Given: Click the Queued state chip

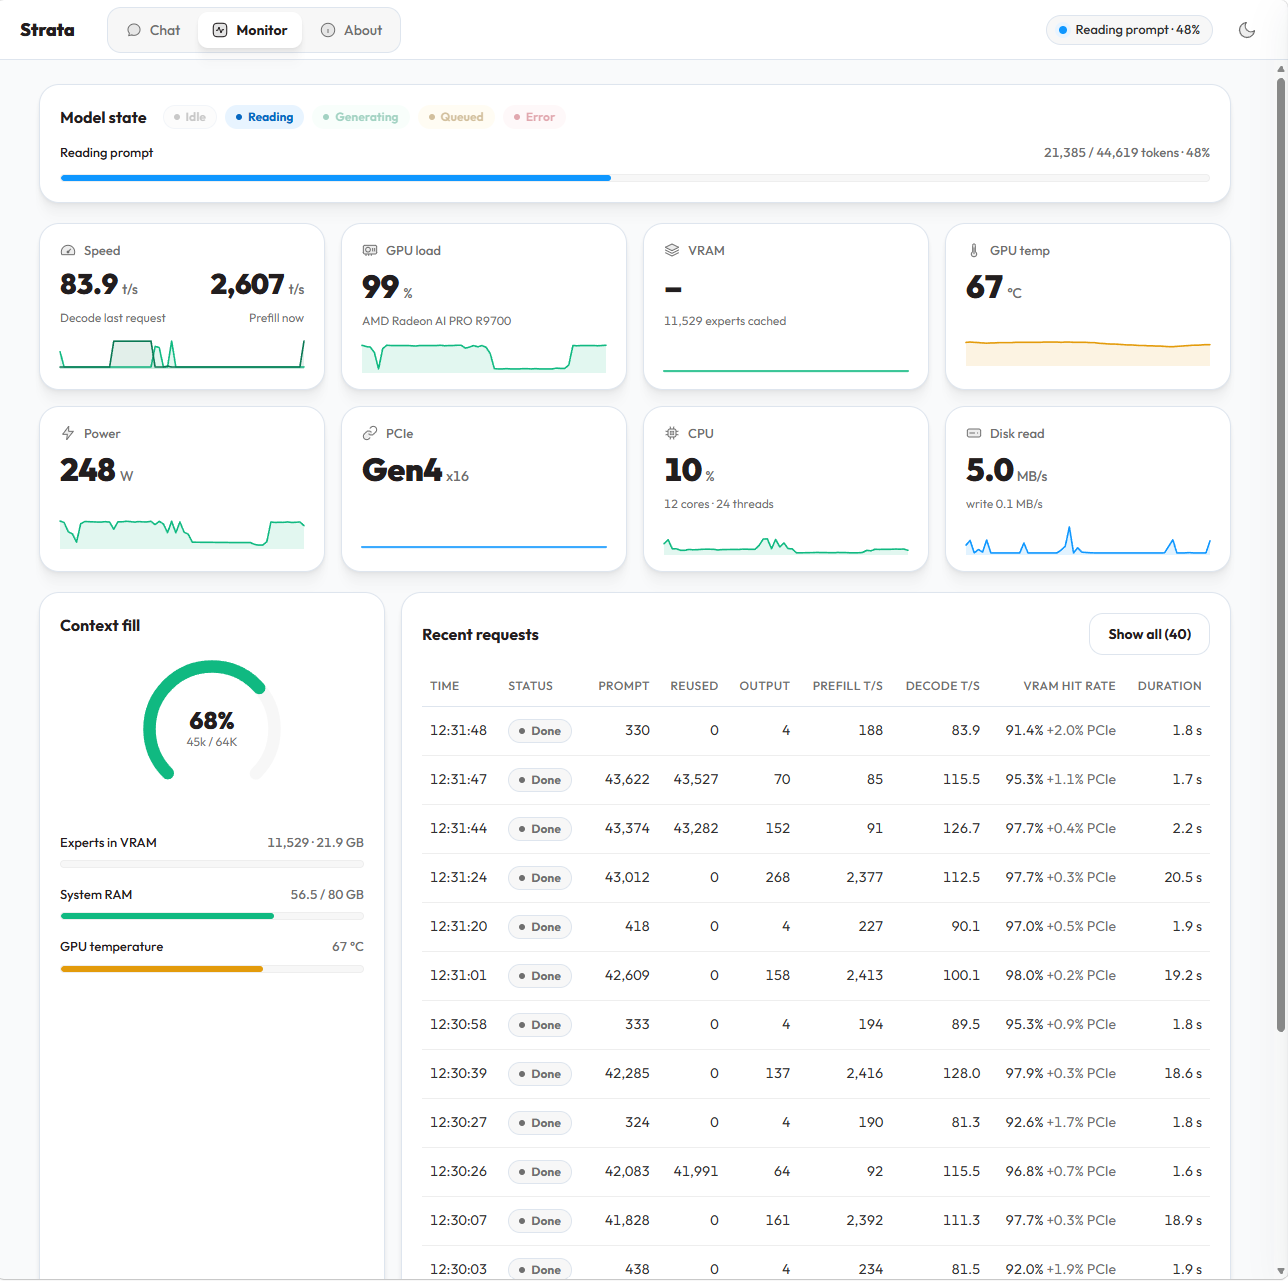Looking at the screenshot, I should point(455,117).
